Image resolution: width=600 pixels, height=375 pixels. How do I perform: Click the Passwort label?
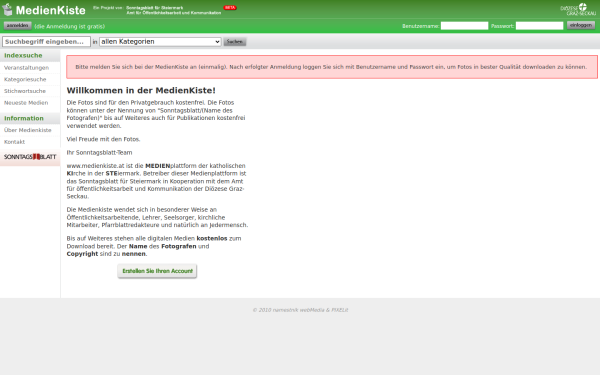coord(502,26)
